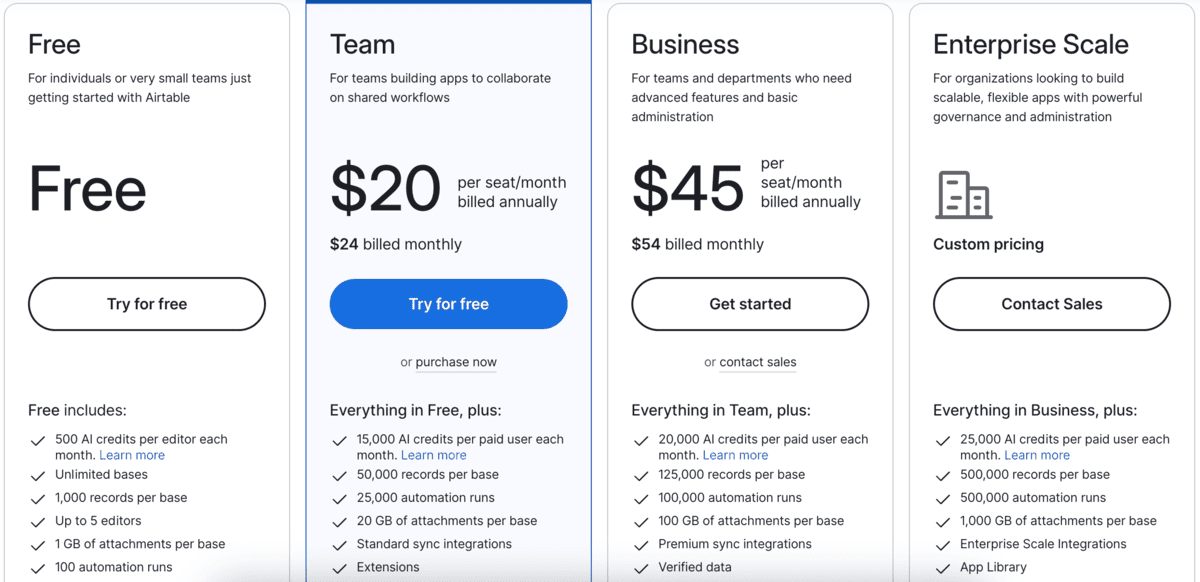This screenshot has width=1200, height=582.
Task: Click the checkmark next to 50,000 records per base
Action: click(340, 476)
